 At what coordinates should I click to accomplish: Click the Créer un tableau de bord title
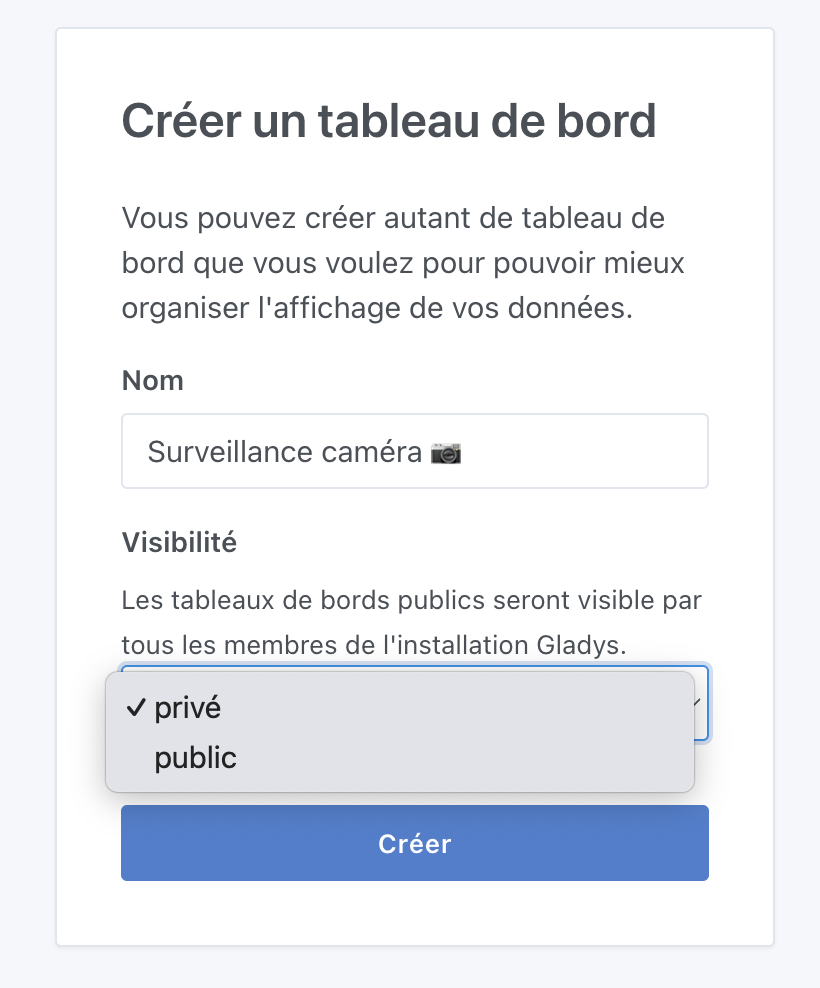389,120
